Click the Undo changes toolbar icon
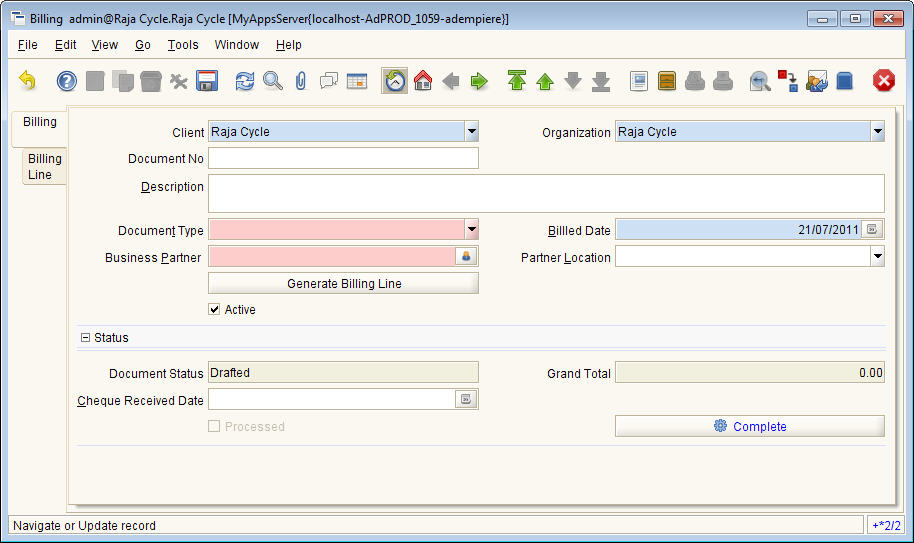This screenshot has height=543, width=914. (27, 81)
